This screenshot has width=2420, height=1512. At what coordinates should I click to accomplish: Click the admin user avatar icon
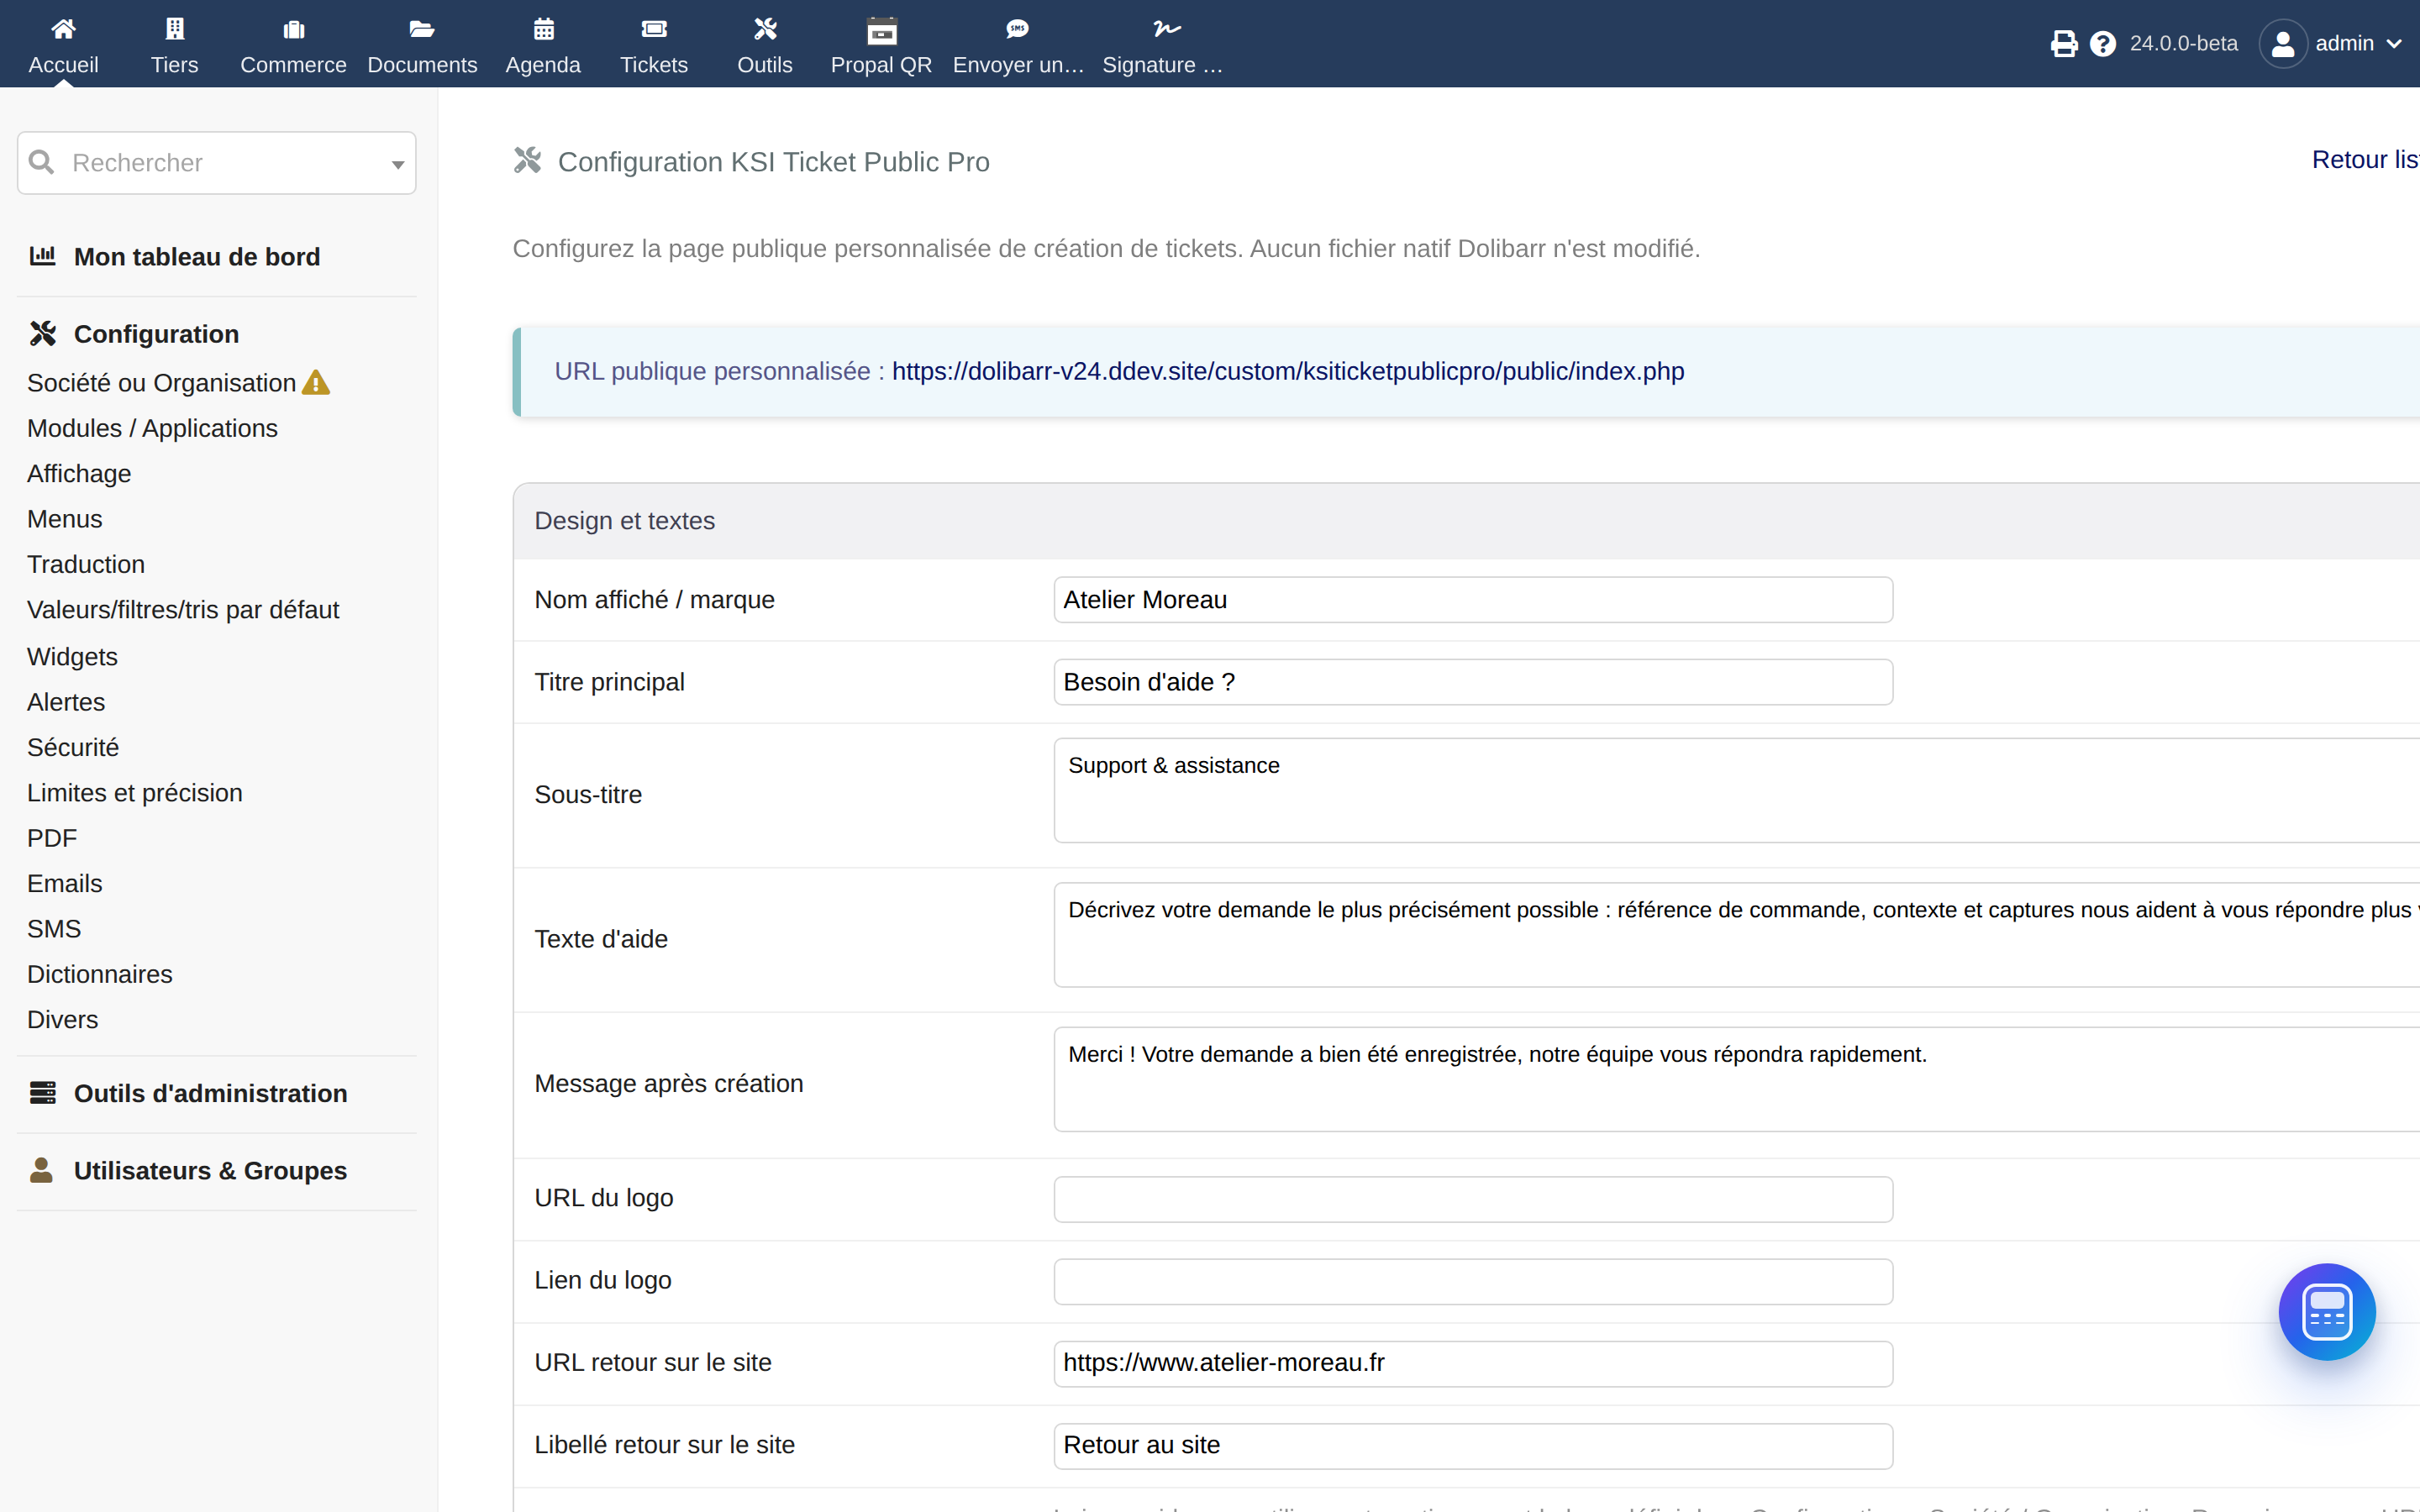pos(2282,44)
